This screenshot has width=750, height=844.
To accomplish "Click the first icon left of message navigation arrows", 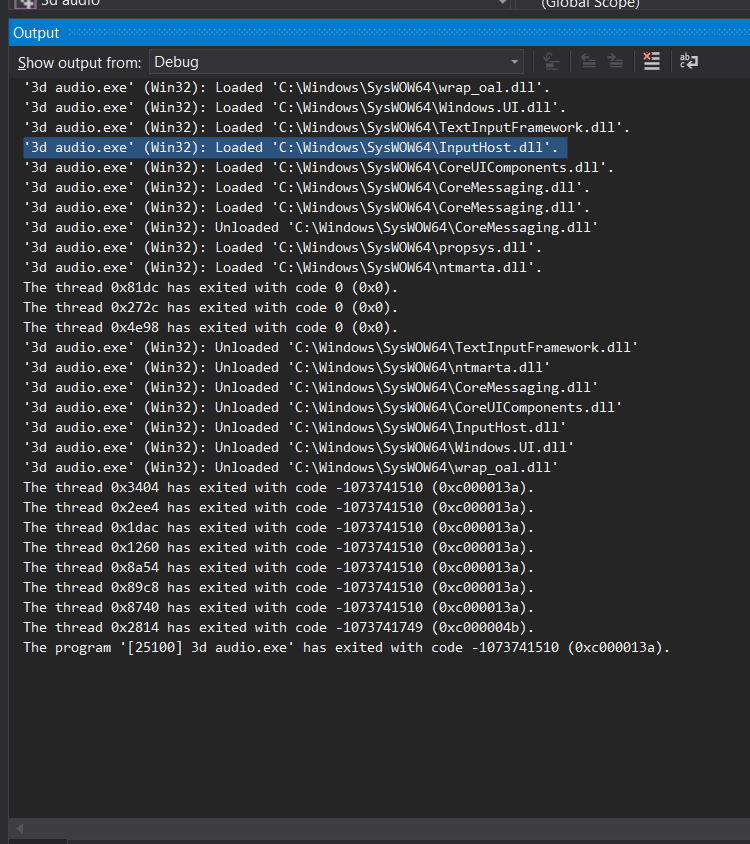I will (x=551, y=61).
